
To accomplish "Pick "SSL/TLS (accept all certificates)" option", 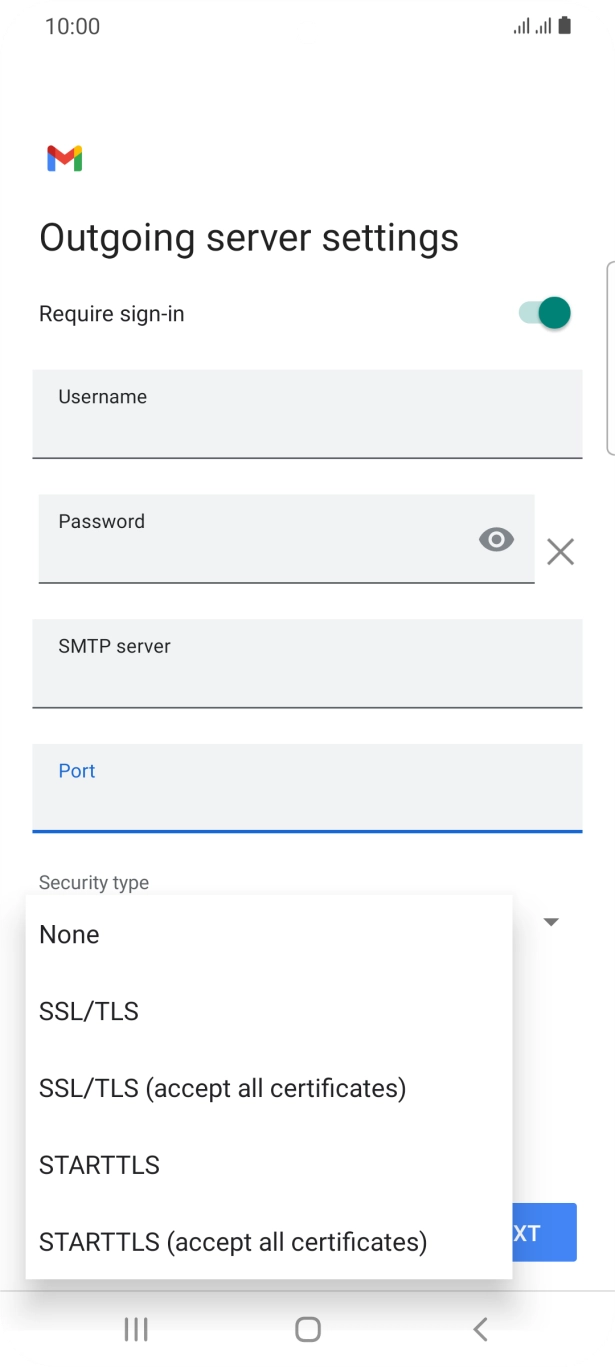I will tap(222, 1088).
